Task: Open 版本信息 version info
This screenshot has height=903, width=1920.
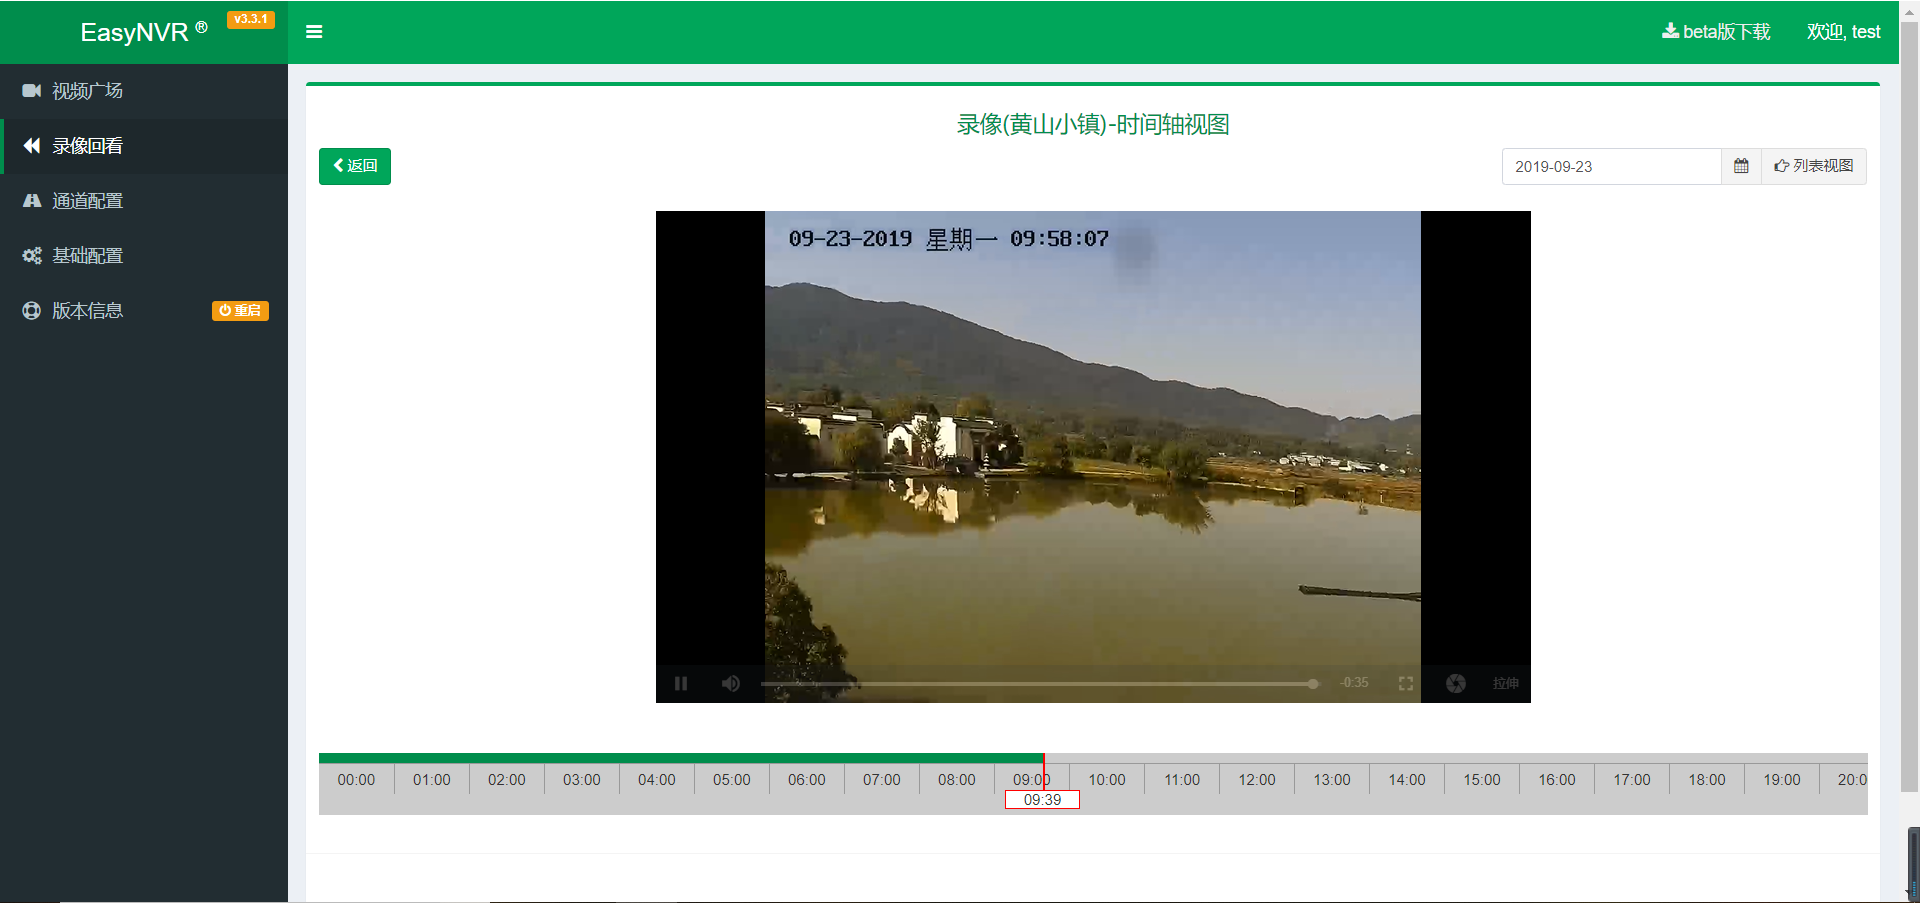Action: pyautogui.click(x=88, y=311)
